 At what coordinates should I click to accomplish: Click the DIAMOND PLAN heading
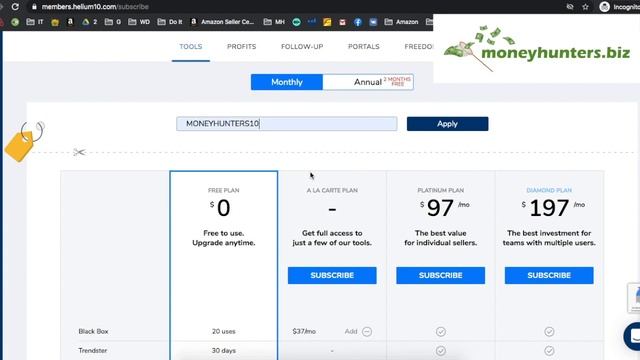[x=549, y=190]
